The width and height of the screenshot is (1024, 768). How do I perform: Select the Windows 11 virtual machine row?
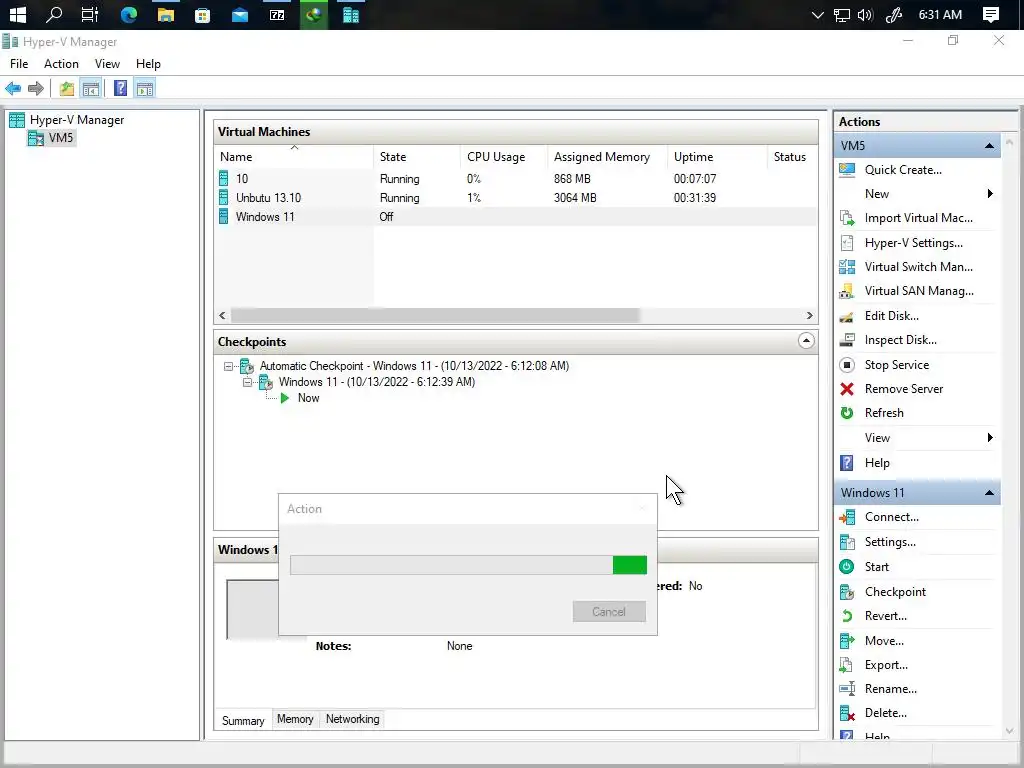(x=516, y=217)
